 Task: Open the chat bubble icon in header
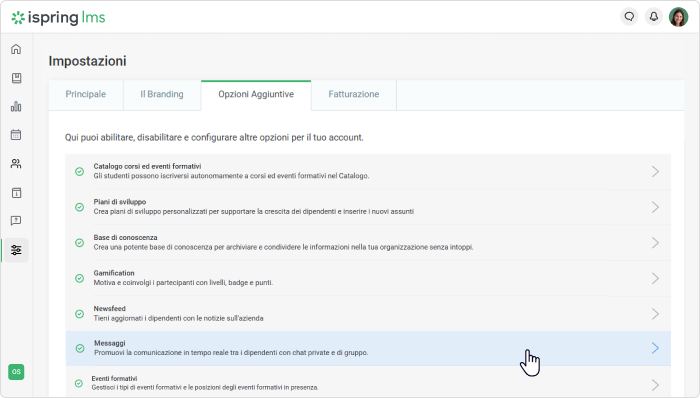(629, 17)
